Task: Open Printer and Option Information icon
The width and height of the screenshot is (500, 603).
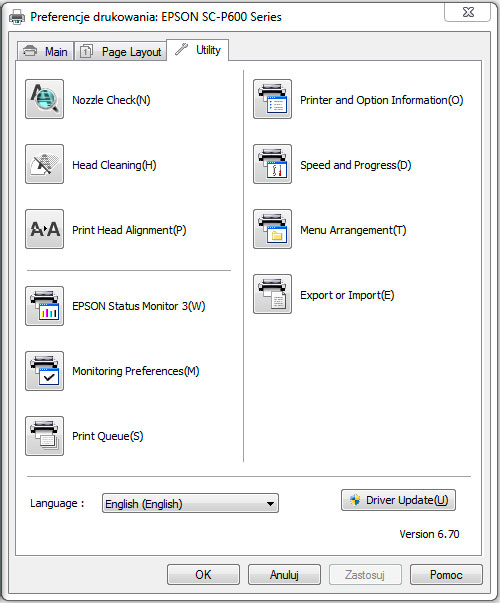Action: point(272,99)
